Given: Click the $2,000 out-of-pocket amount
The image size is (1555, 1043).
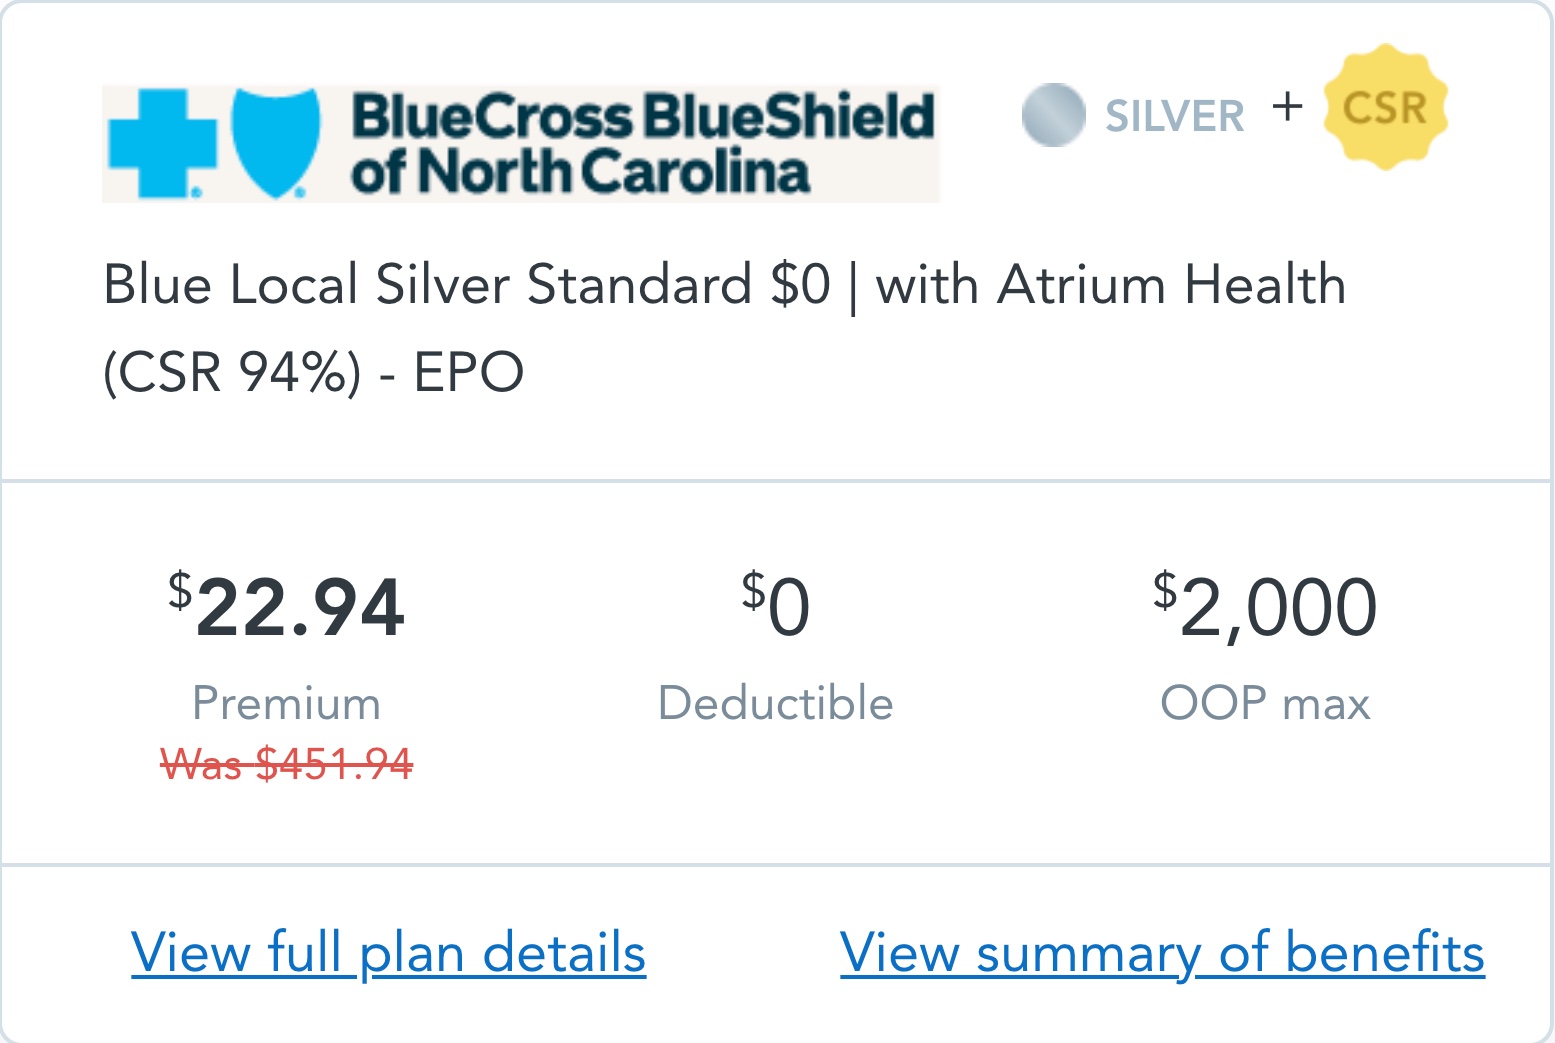Looking at the screenshot, I should pos(1264,606).
